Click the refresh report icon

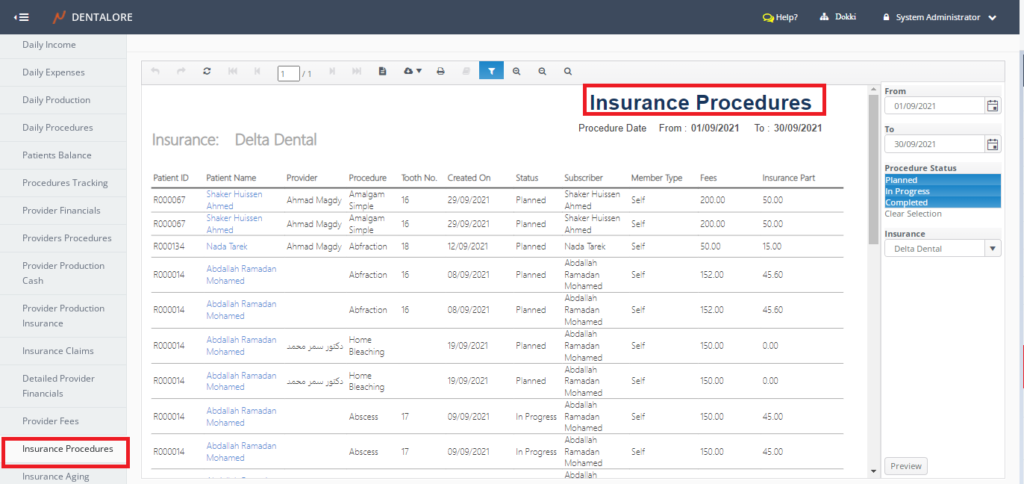[207, 71]
